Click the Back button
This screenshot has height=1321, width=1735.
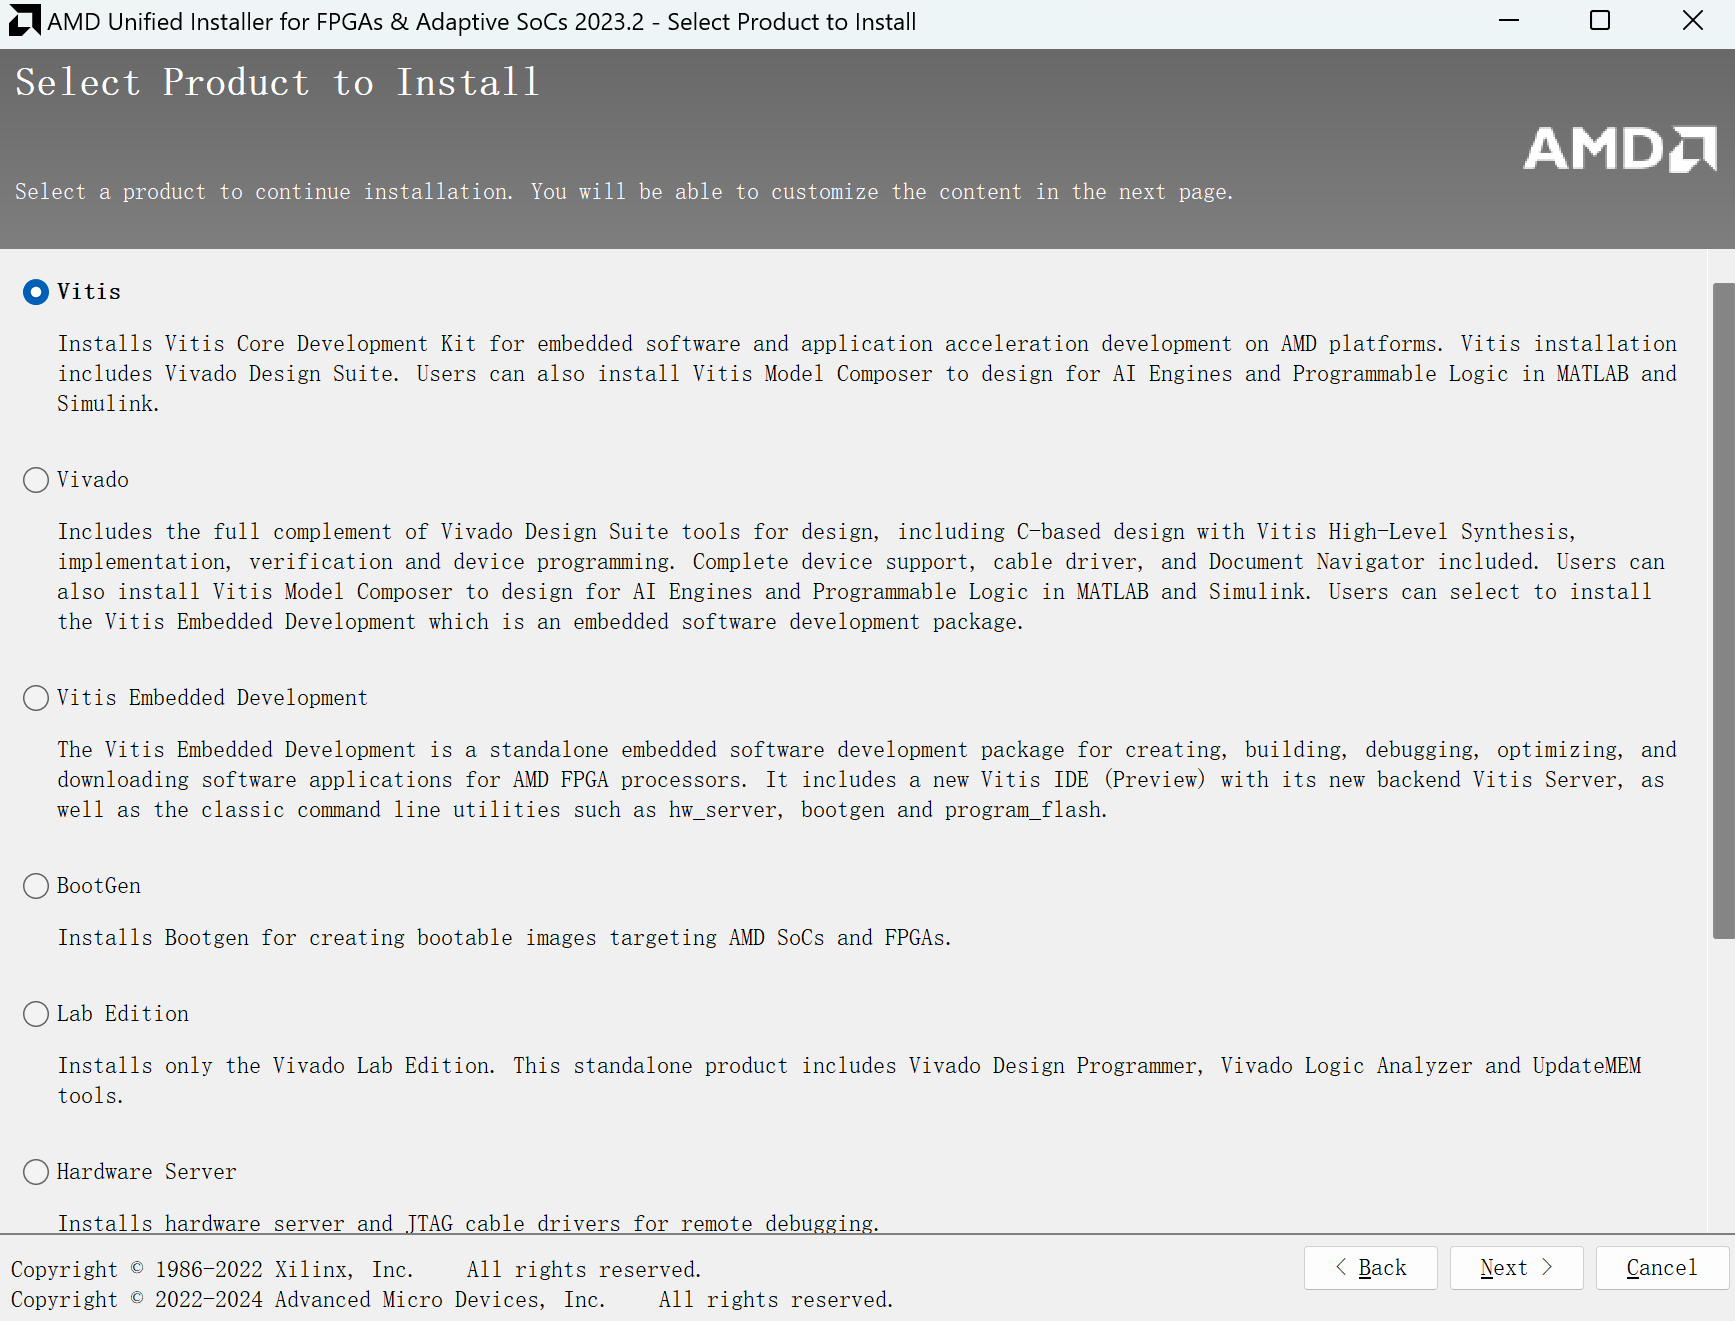pos(1370,1268)
